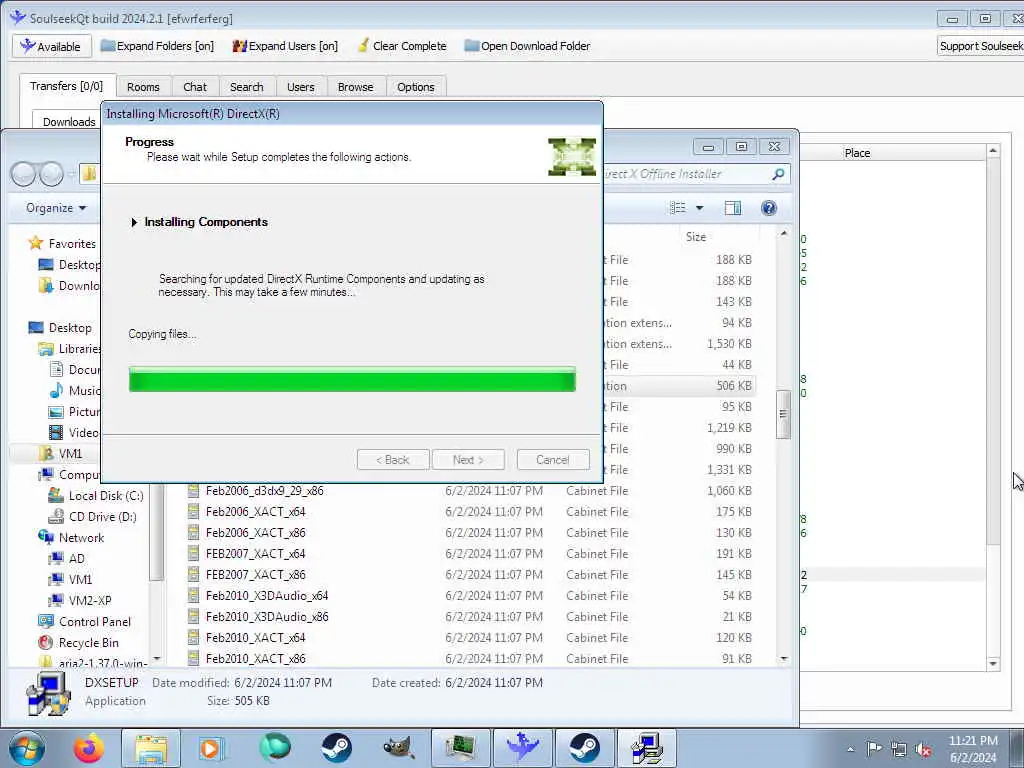This screenshot has width=1024, height=768.
Task: Select AD network computer
Action: pyautogui.click(x=67, y=558)
